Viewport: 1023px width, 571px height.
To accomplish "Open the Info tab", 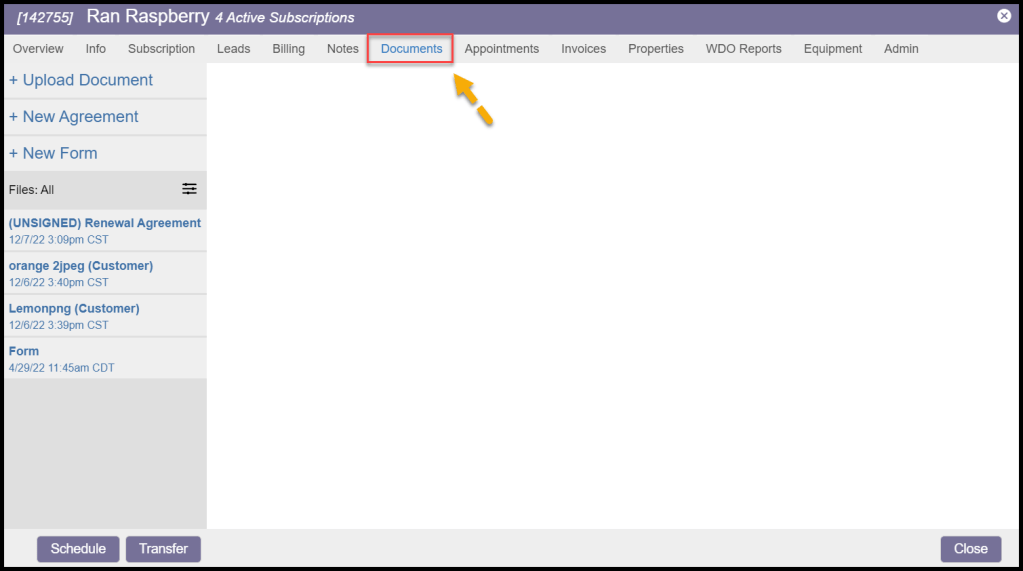I will pyautogui.click(x=96, y=49).
